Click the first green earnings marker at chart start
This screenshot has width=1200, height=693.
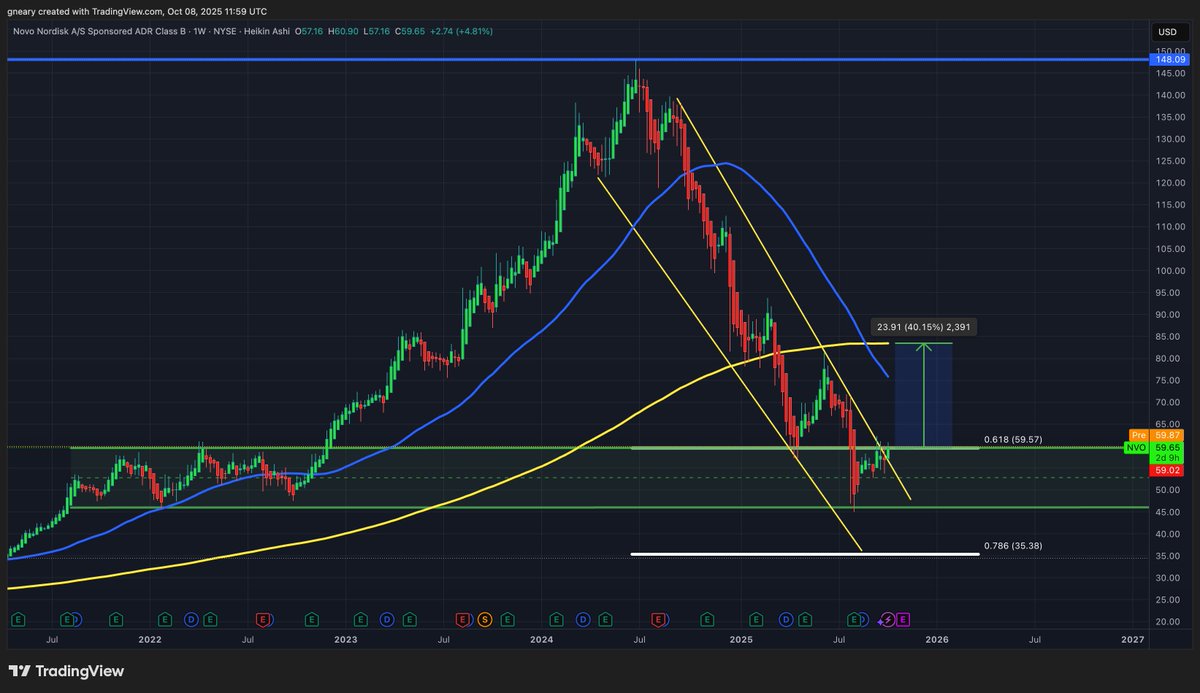click(18, 620)
